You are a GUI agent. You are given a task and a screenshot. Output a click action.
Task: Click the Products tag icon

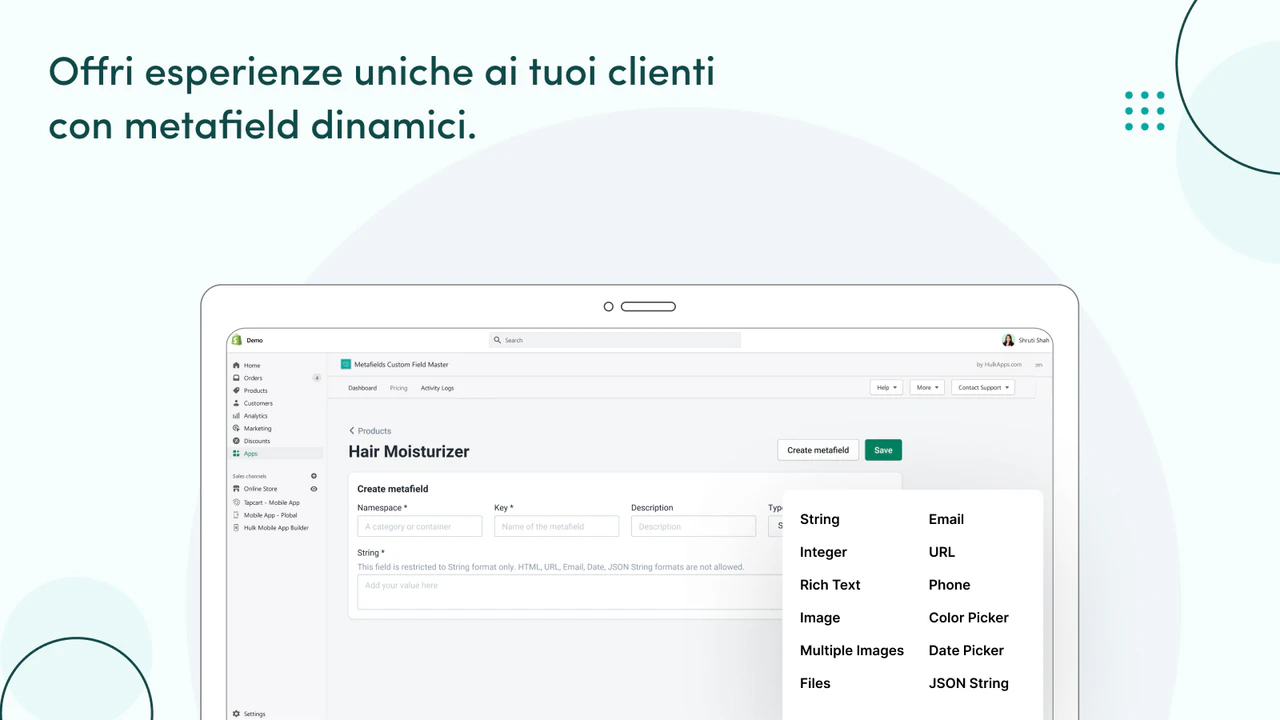click(236, 391)
